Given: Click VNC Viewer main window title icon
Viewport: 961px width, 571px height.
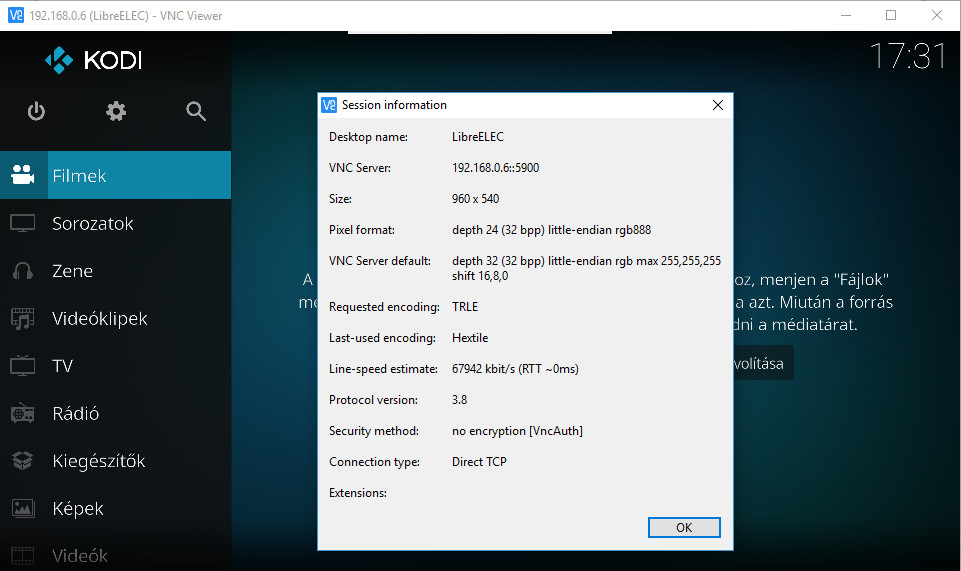Looking at the screenshot, I should 16,15.
